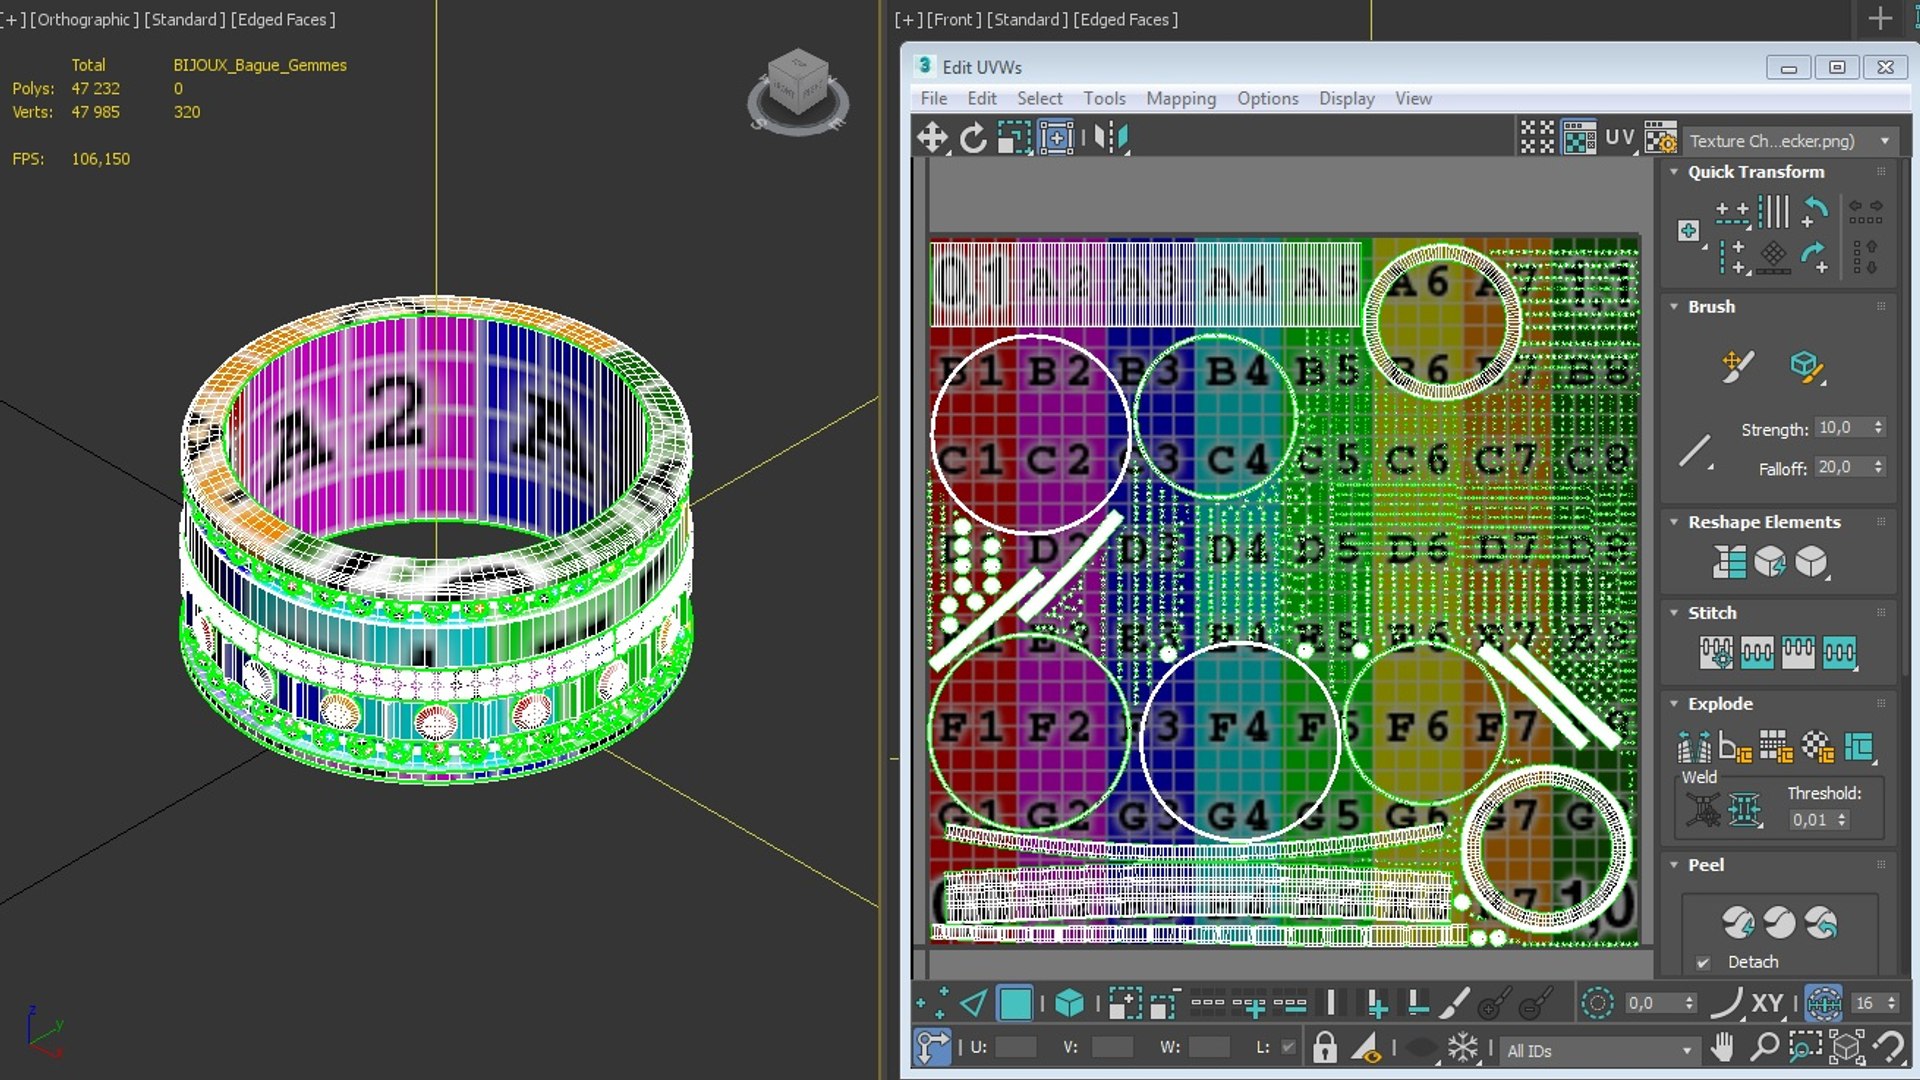The image size is (1920, 1080).
Task: Toggle the L lock checkbox
Action: [x=1288, y=1047]
